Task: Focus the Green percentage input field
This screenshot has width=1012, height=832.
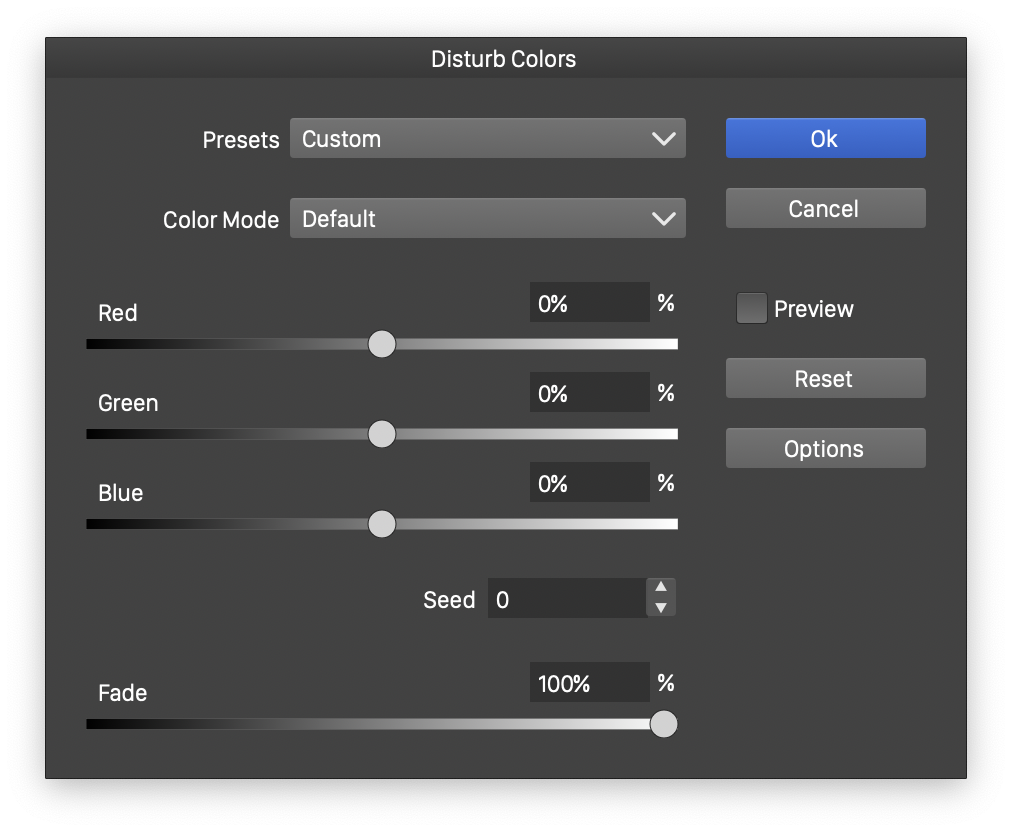Action: (x=589, y=393)
